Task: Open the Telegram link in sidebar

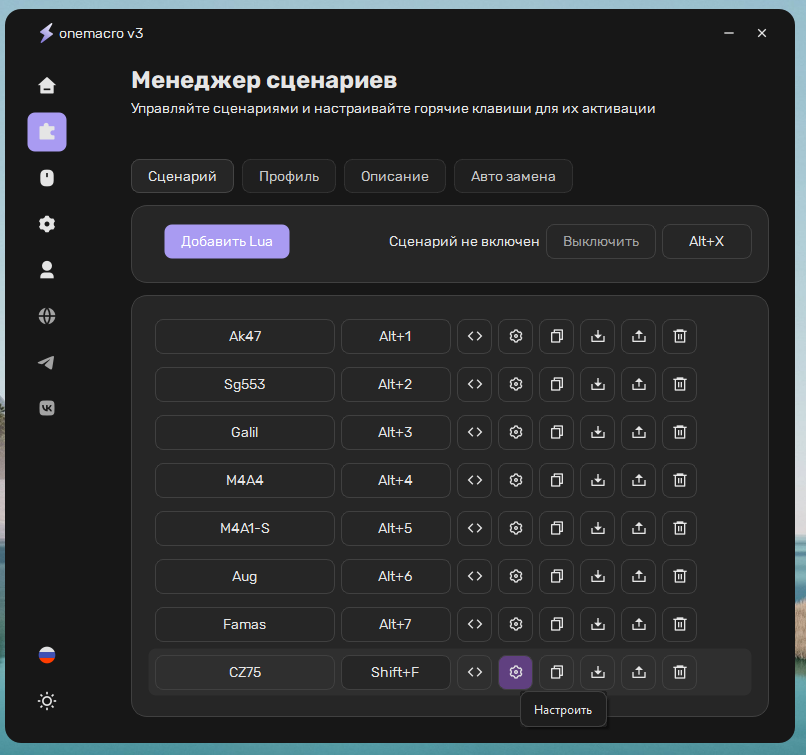Action: [47, 362]
